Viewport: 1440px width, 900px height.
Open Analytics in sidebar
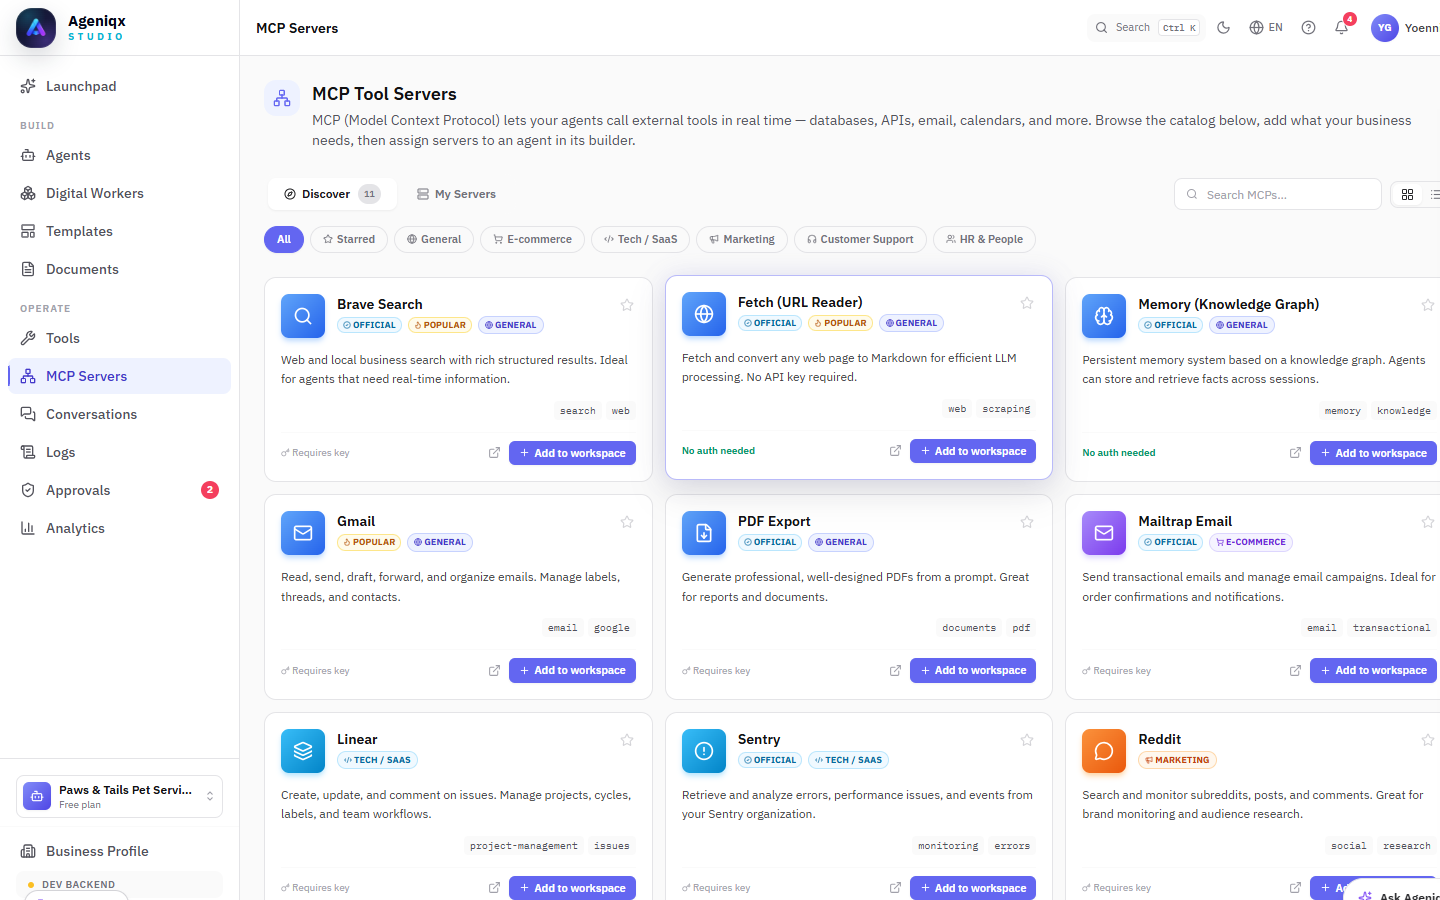tap(120, 528)
